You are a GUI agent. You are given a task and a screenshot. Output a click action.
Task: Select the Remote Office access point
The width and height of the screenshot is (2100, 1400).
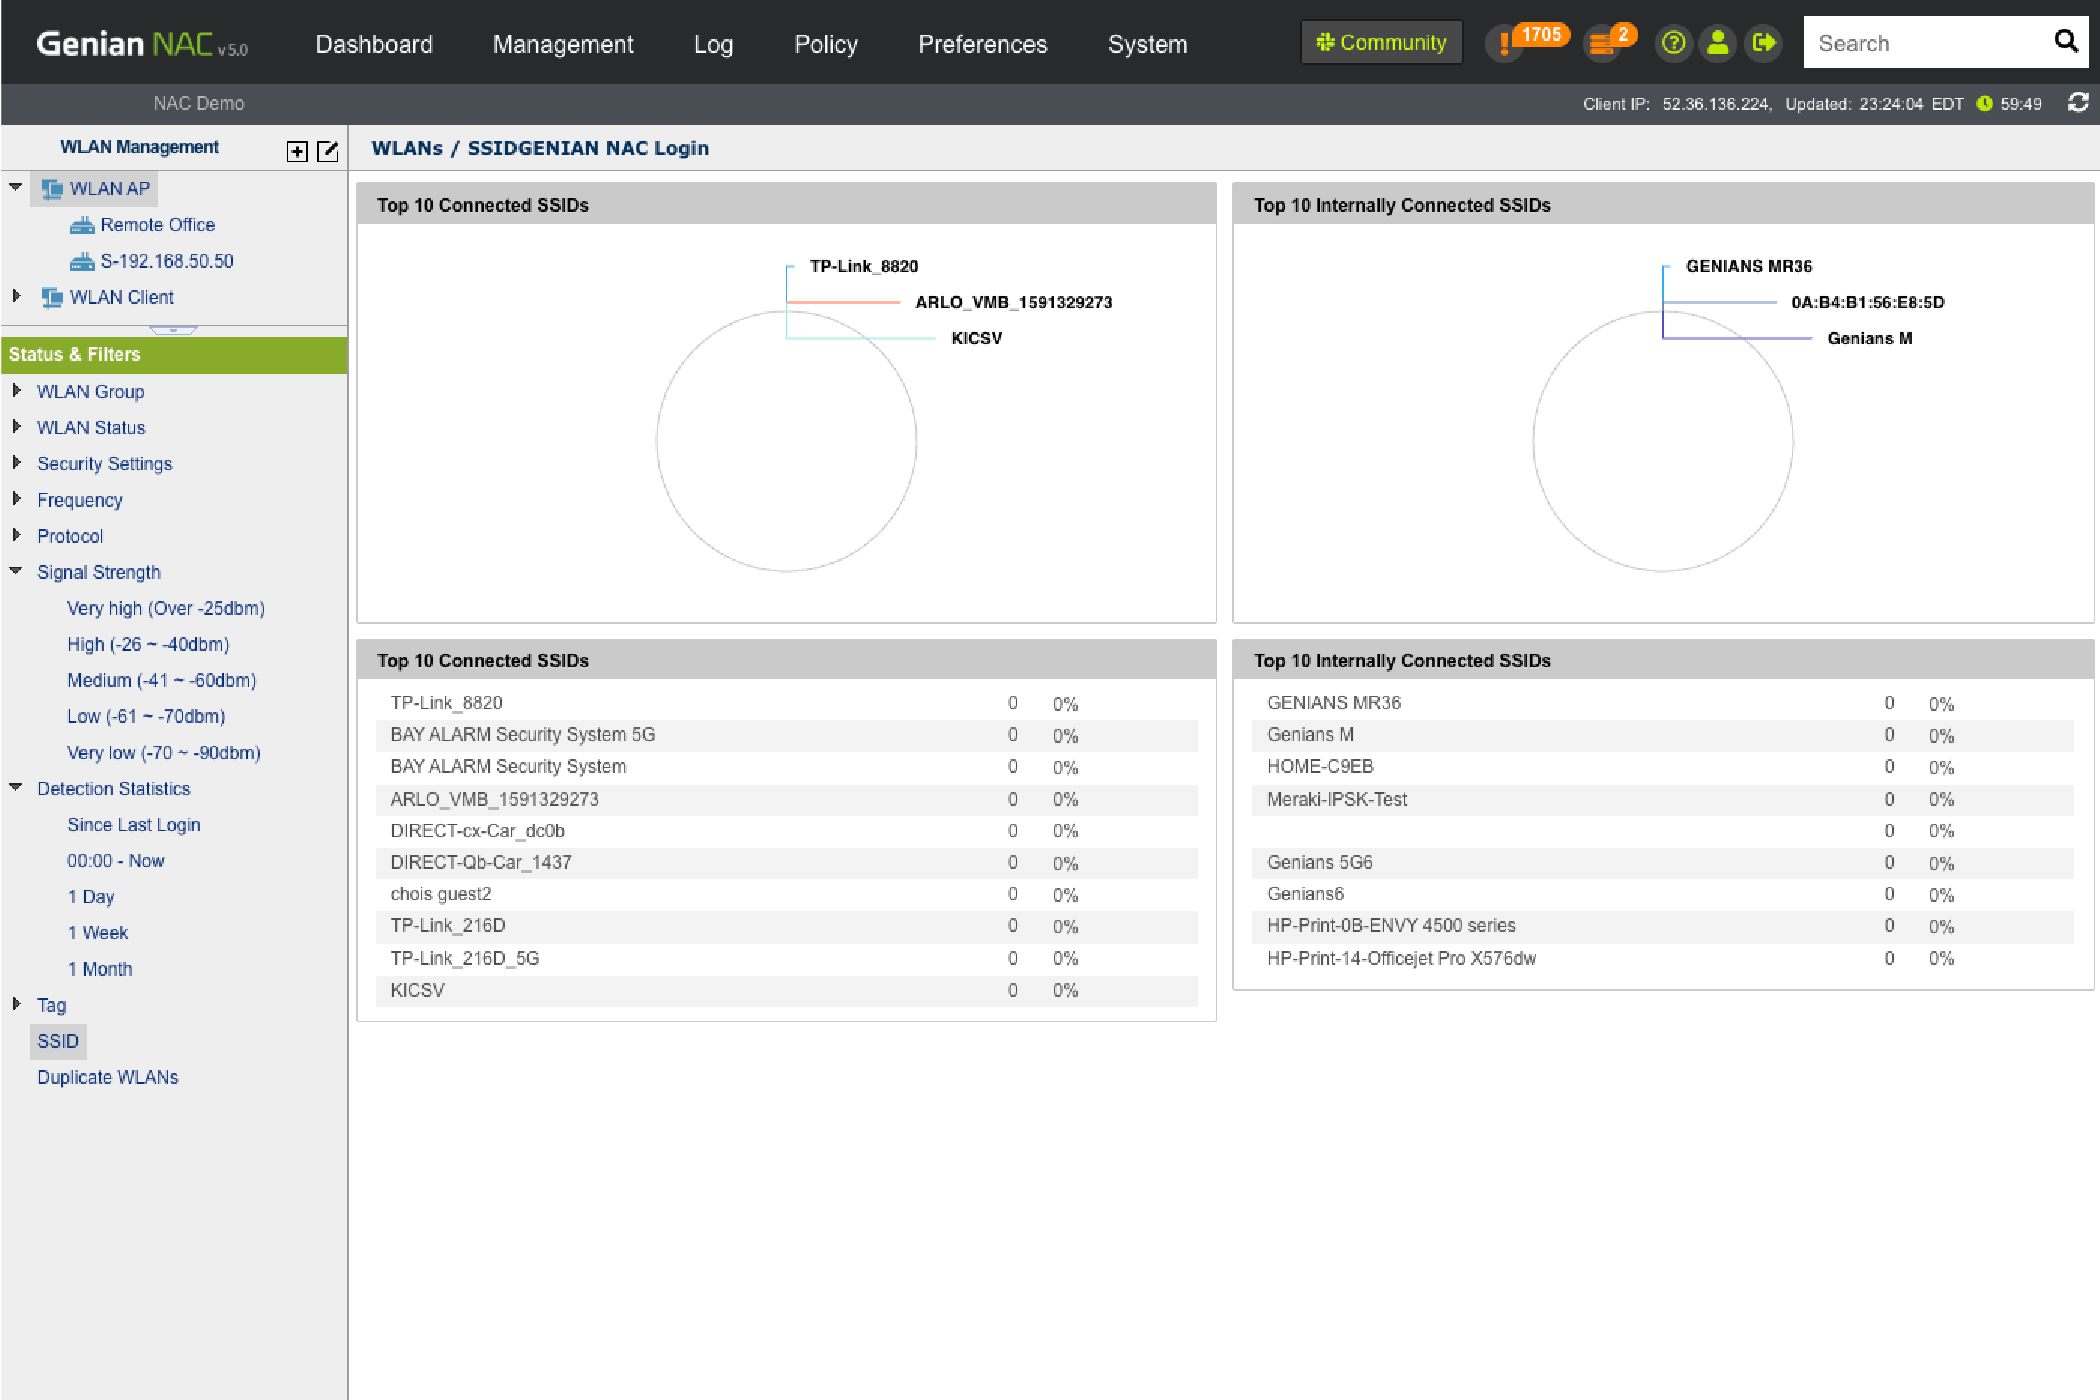(157, 225)
